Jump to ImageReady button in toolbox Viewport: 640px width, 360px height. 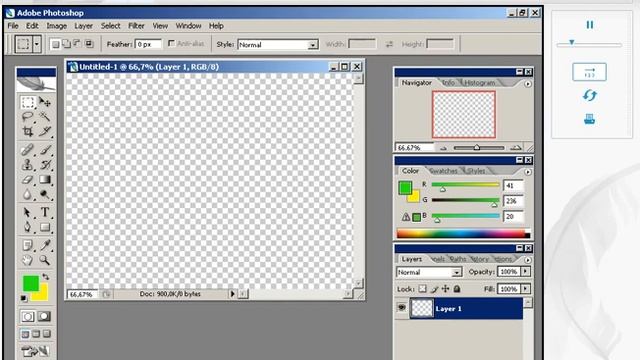[x=36, y=351]
